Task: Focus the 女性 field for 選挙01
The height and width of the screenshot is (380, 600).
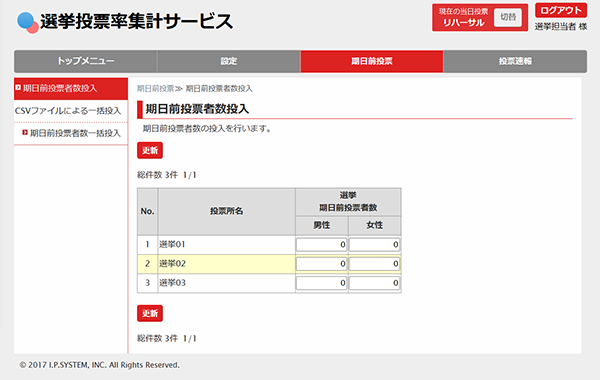Action: click(x=375, y=245)
